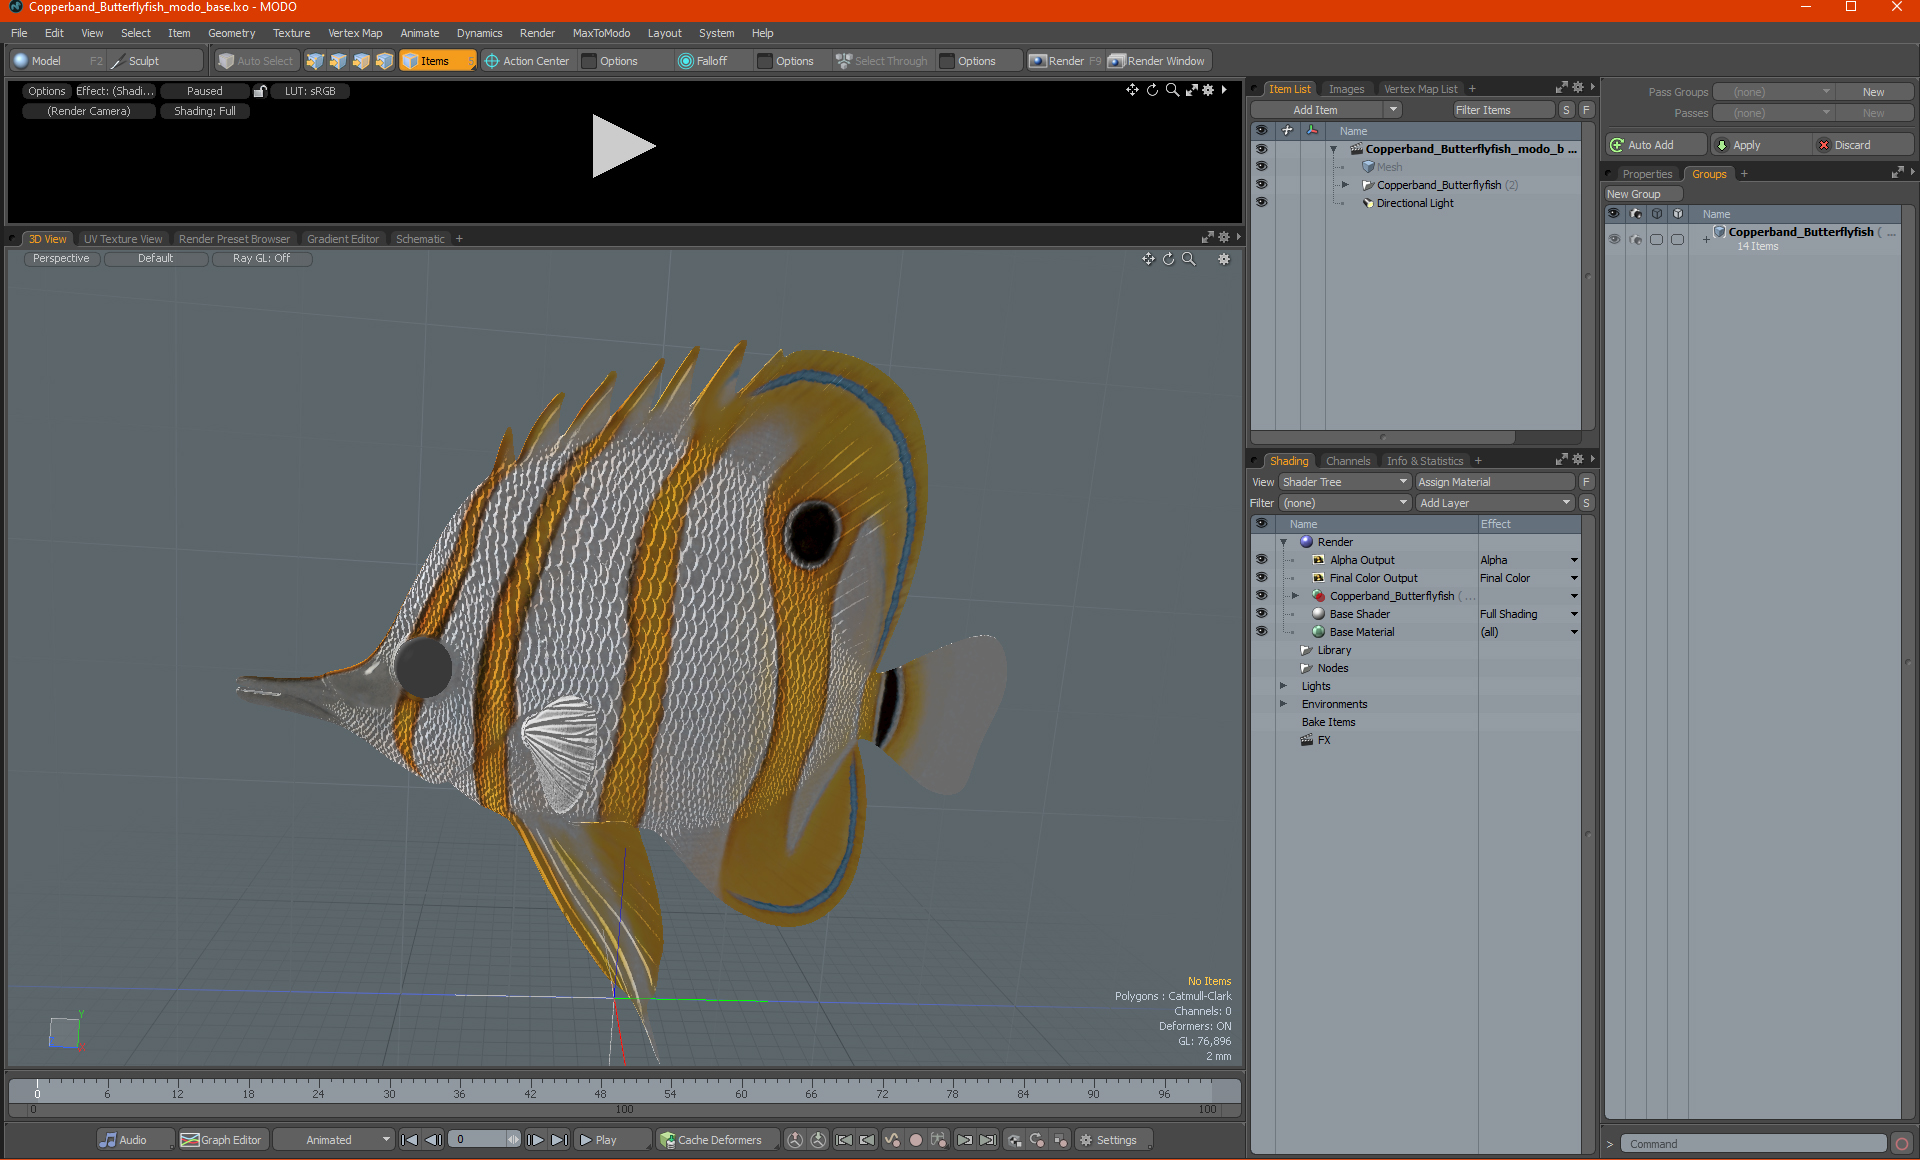1920x1160 pixels.
Task: Expand the Lights section in shader tree
Action: (1281, 686)
